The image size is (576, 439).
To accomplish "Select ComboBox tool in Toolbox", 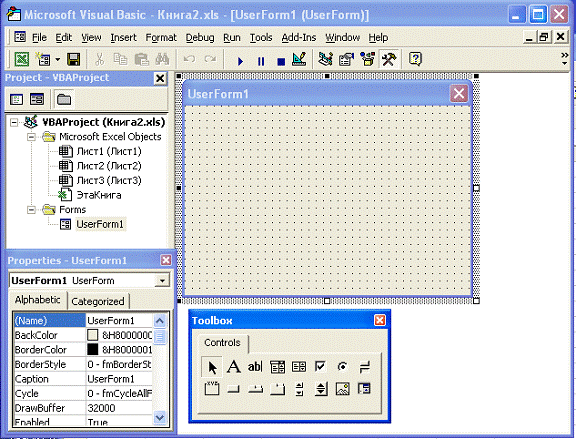I will (x=277, y=367).
